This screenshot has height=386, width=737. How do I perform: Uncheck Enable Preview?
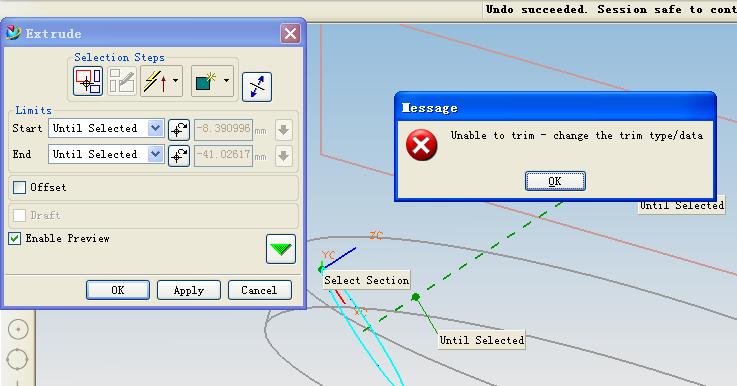(15, 238)
